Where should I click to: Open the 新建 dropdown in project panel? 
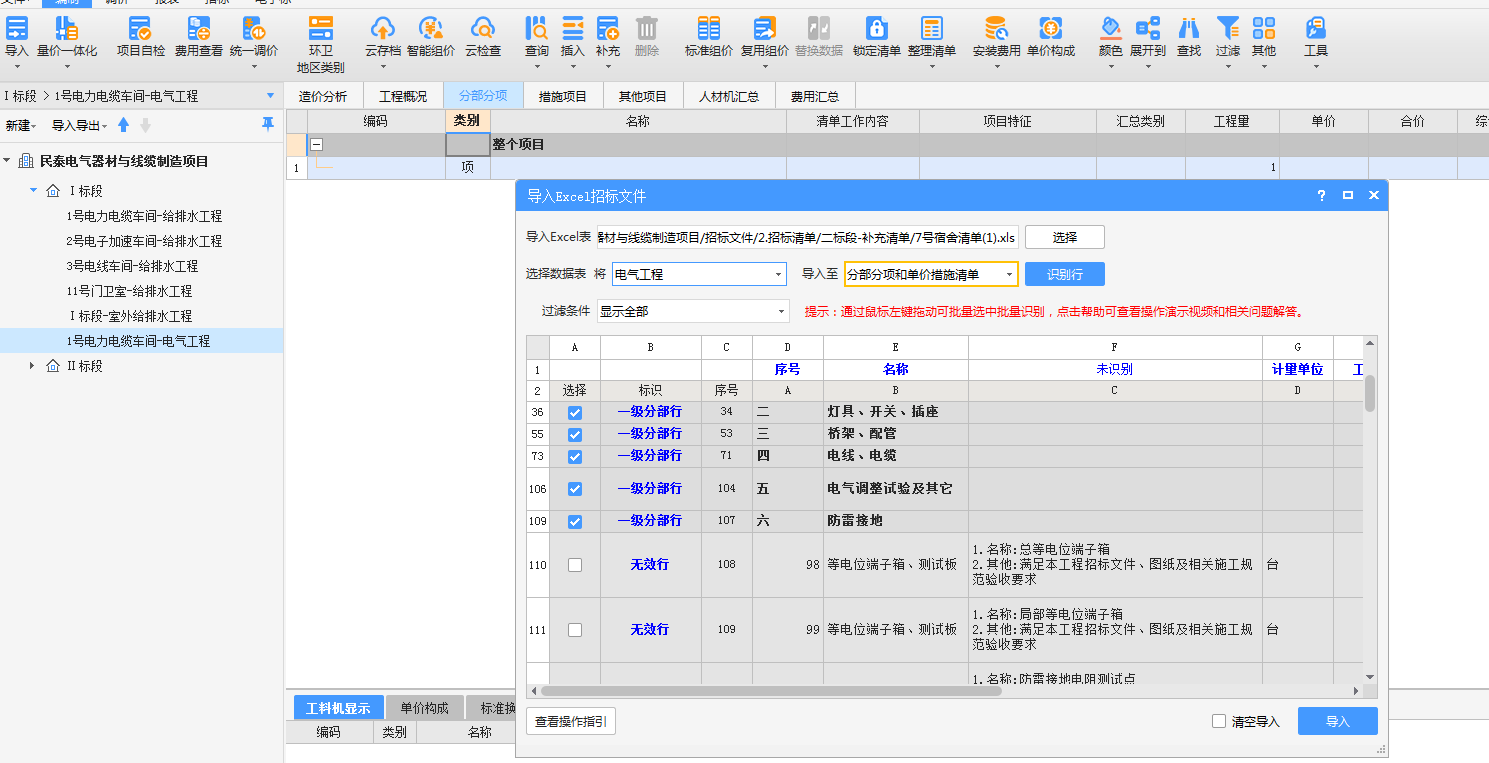(21, 126)
